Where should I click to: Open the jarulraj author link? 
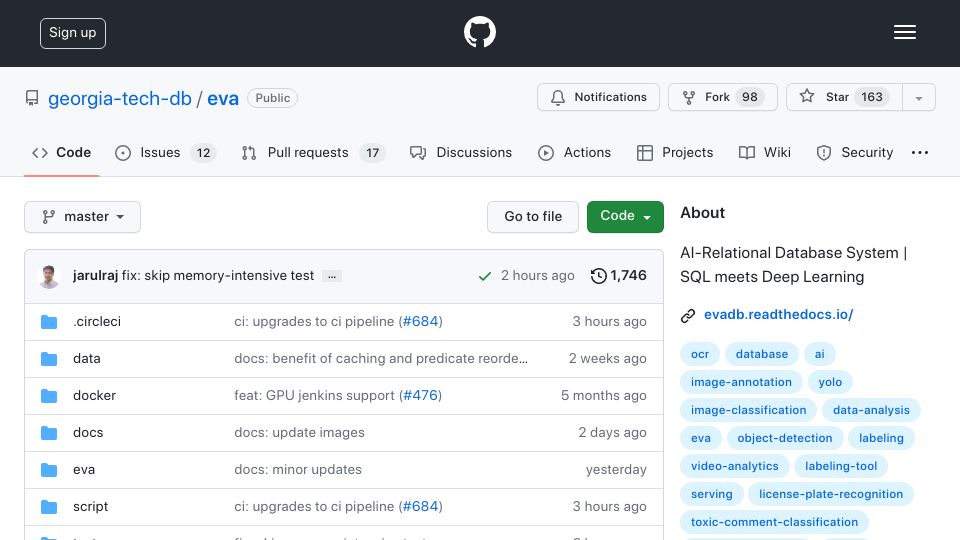point(95,276)
